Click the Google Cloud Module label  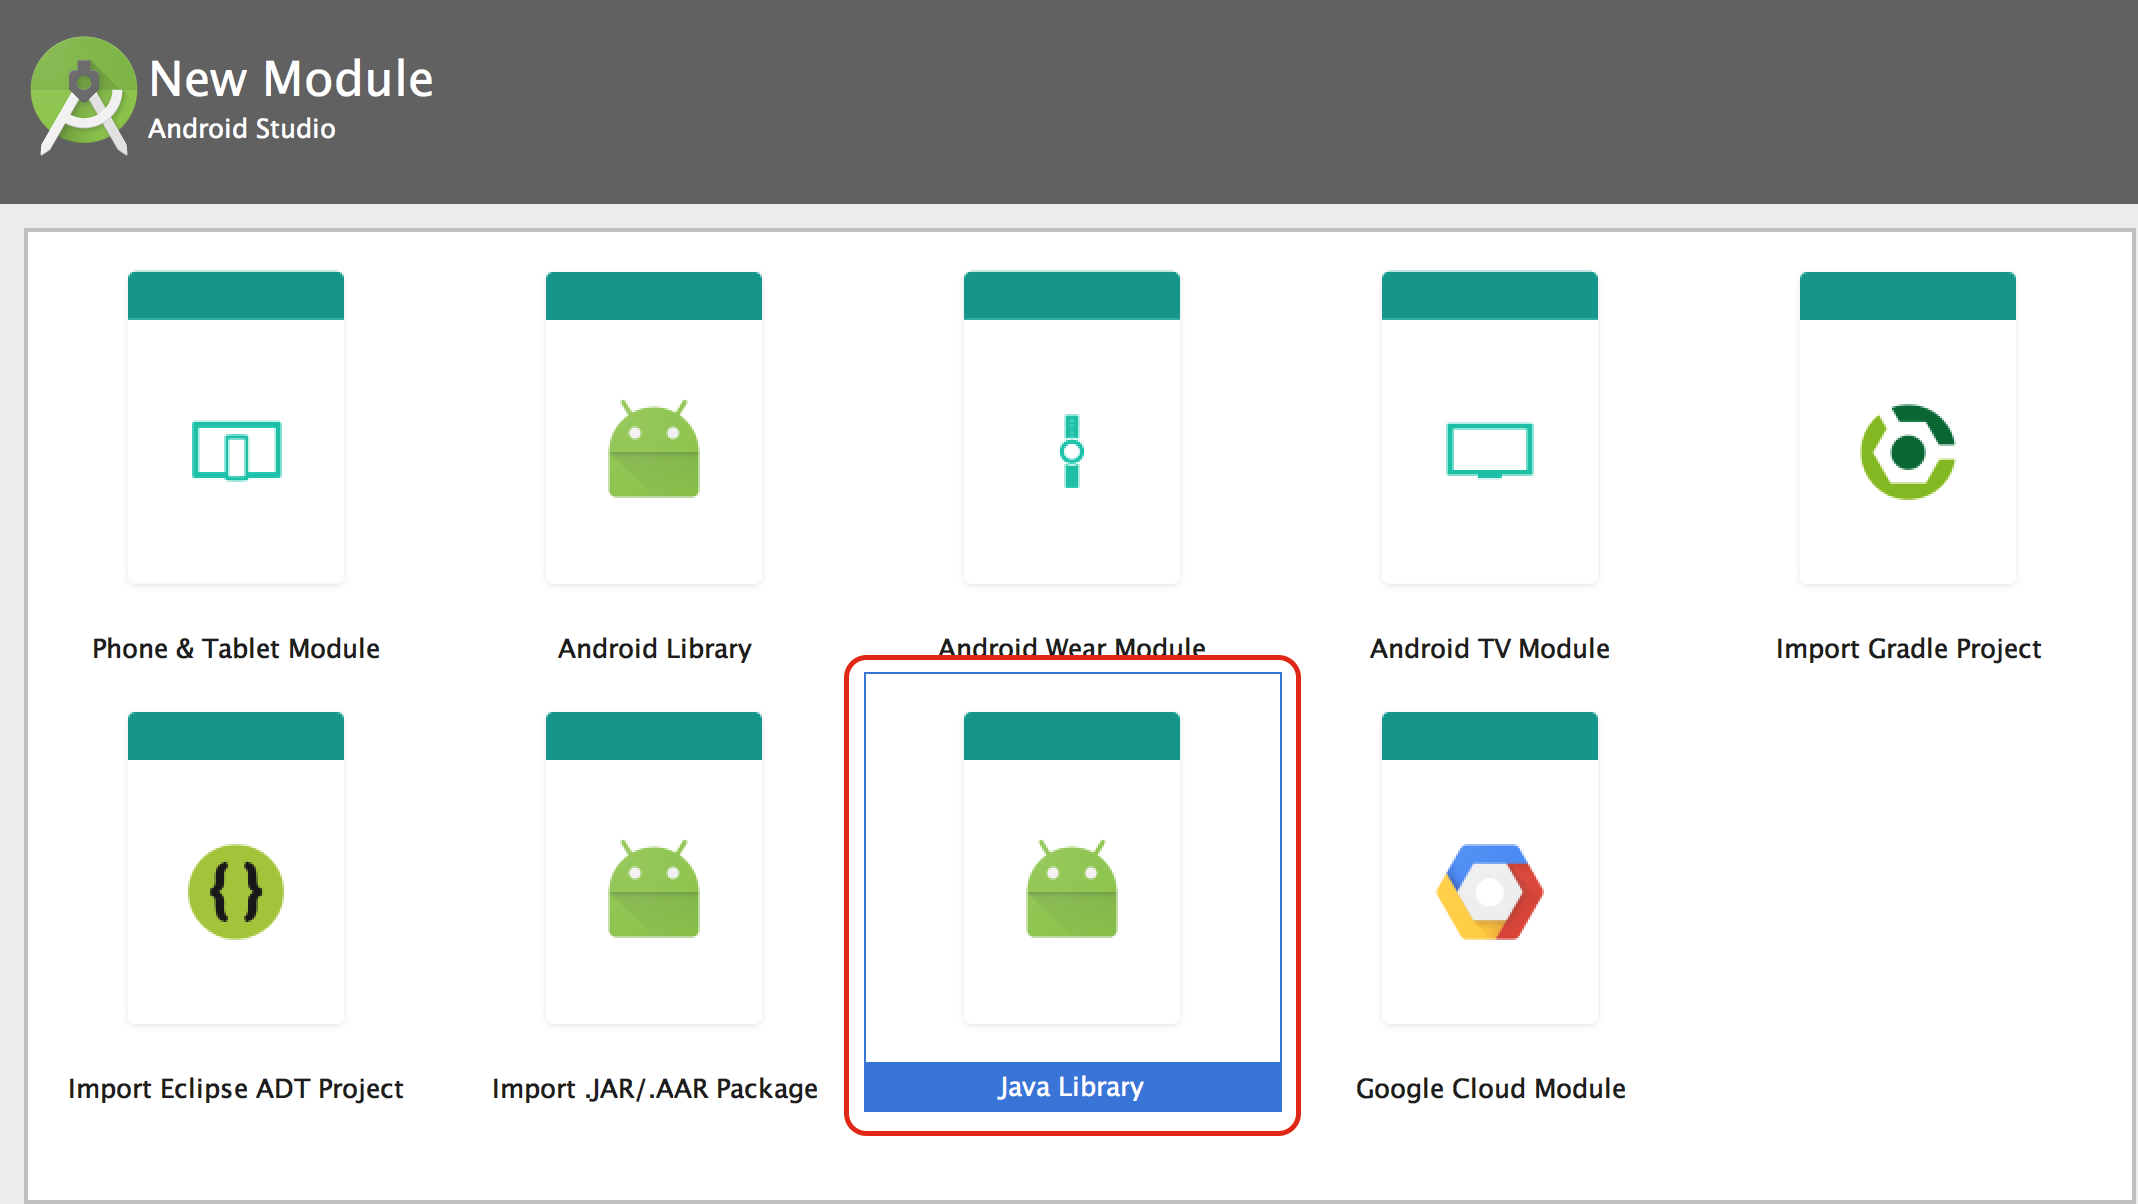[1490, 1089]
